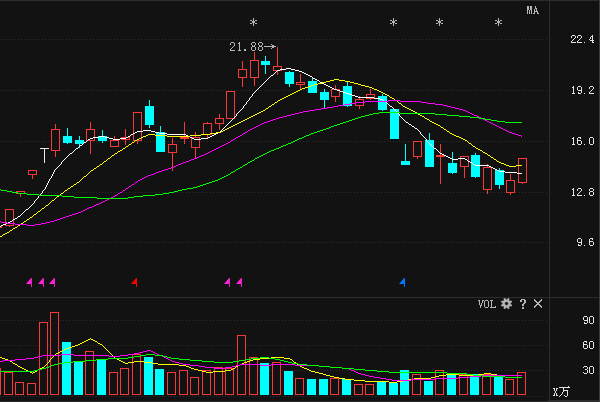Select the MA indicator label
The image size is (600, 402).
533,10
